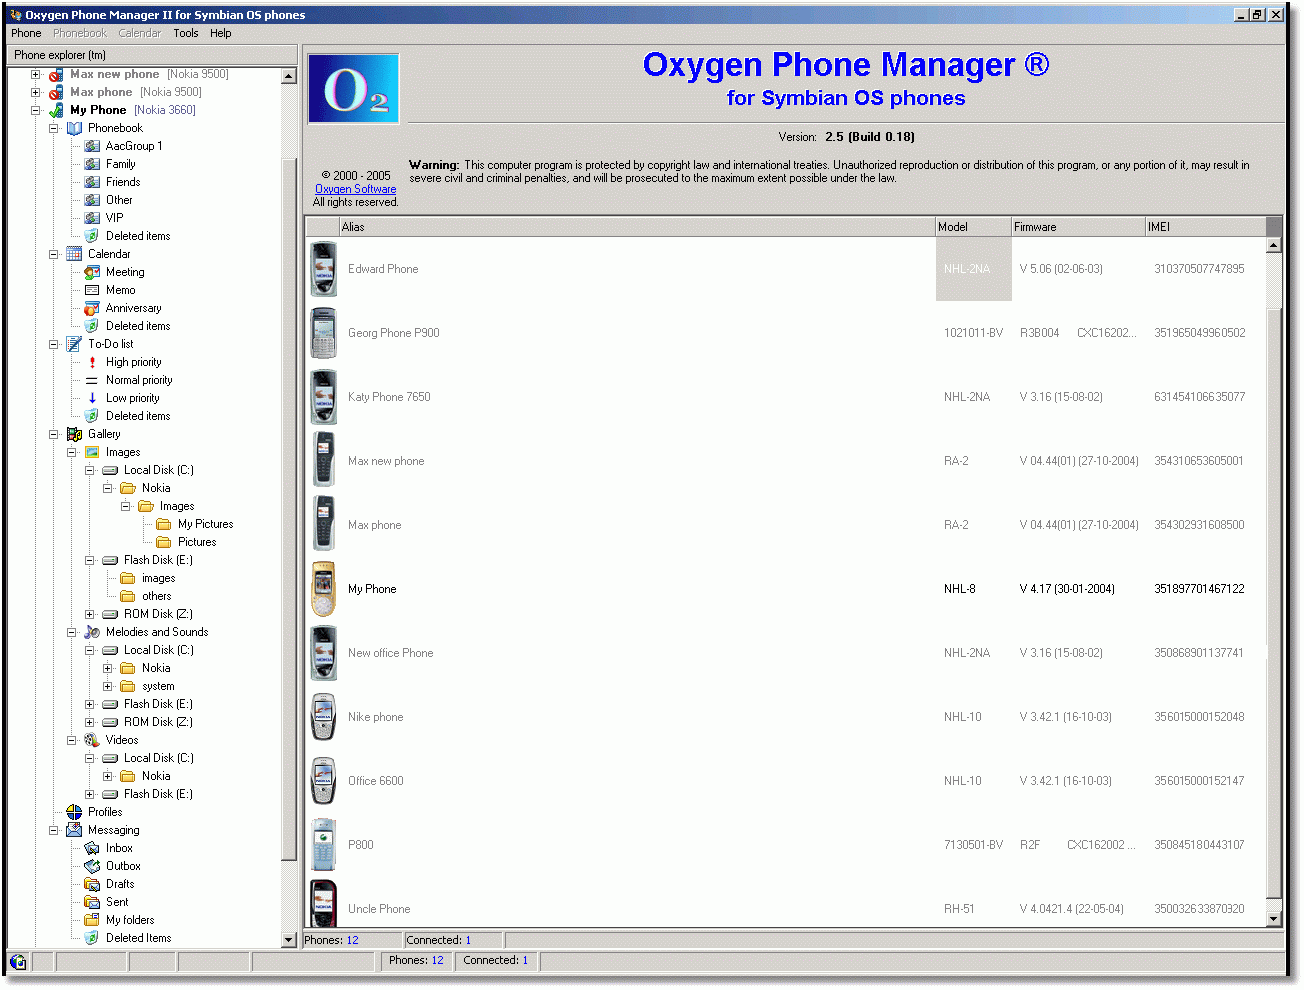The width and height of the screenshot is (1304, 990).
Task: Open the Oxygen Software link
Action: pos(356,189)
